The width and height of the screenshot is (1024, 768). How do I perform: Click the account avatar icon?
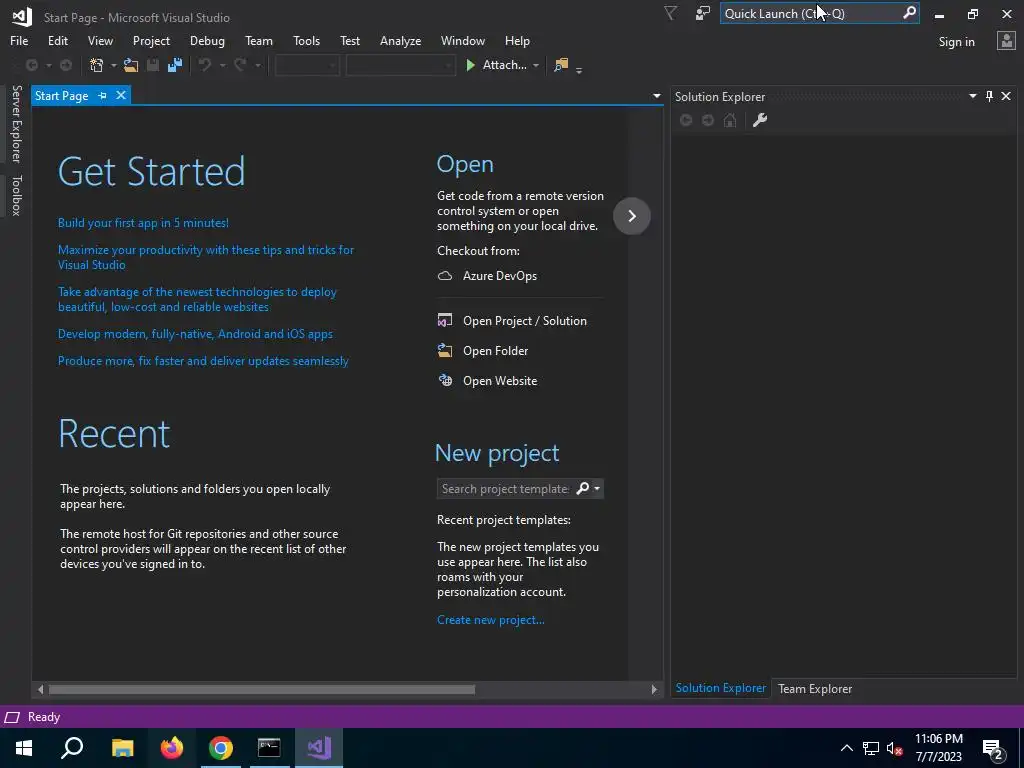pos(1006,41)
